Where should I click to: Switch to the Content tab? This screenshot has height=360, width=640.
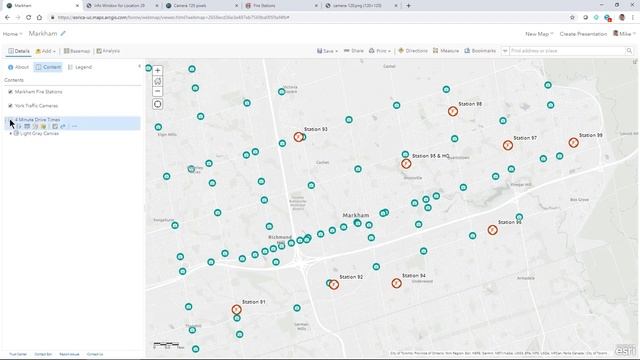click(x=48, y=67)
